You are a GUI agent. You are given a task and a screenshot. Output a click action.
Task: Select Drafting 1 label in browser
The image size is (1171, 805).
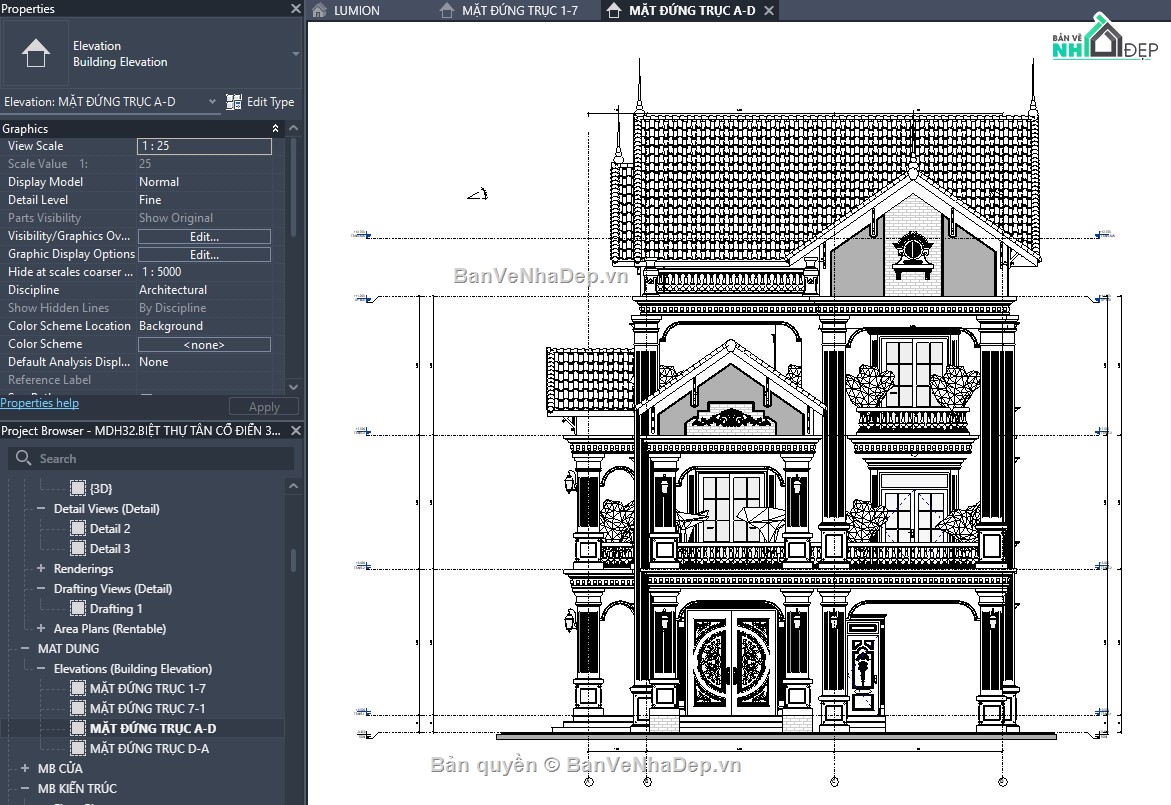point(116,609)
